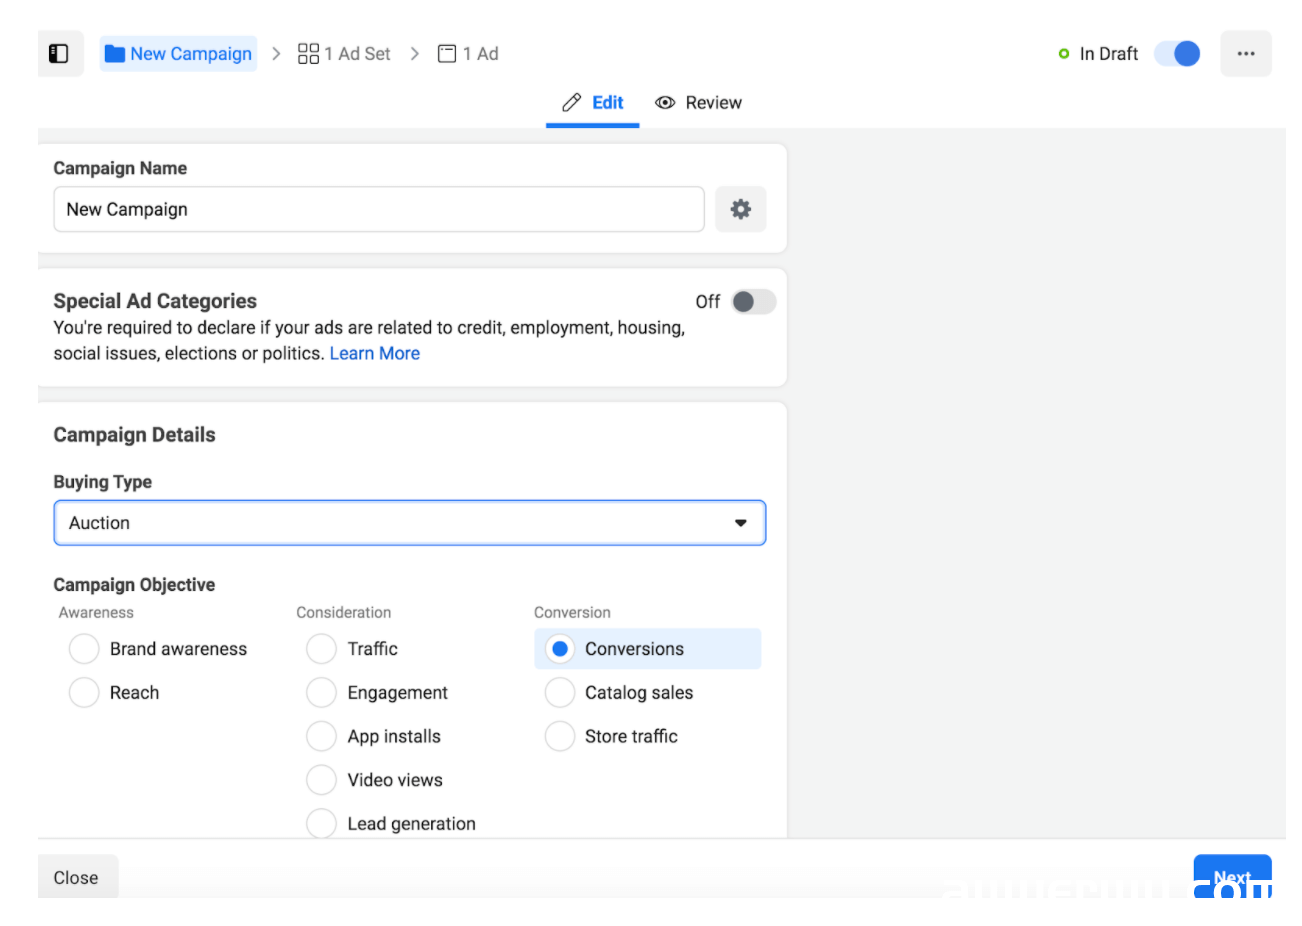
Task: Open campaign name settings gear
Action: (x=741, y=209)
